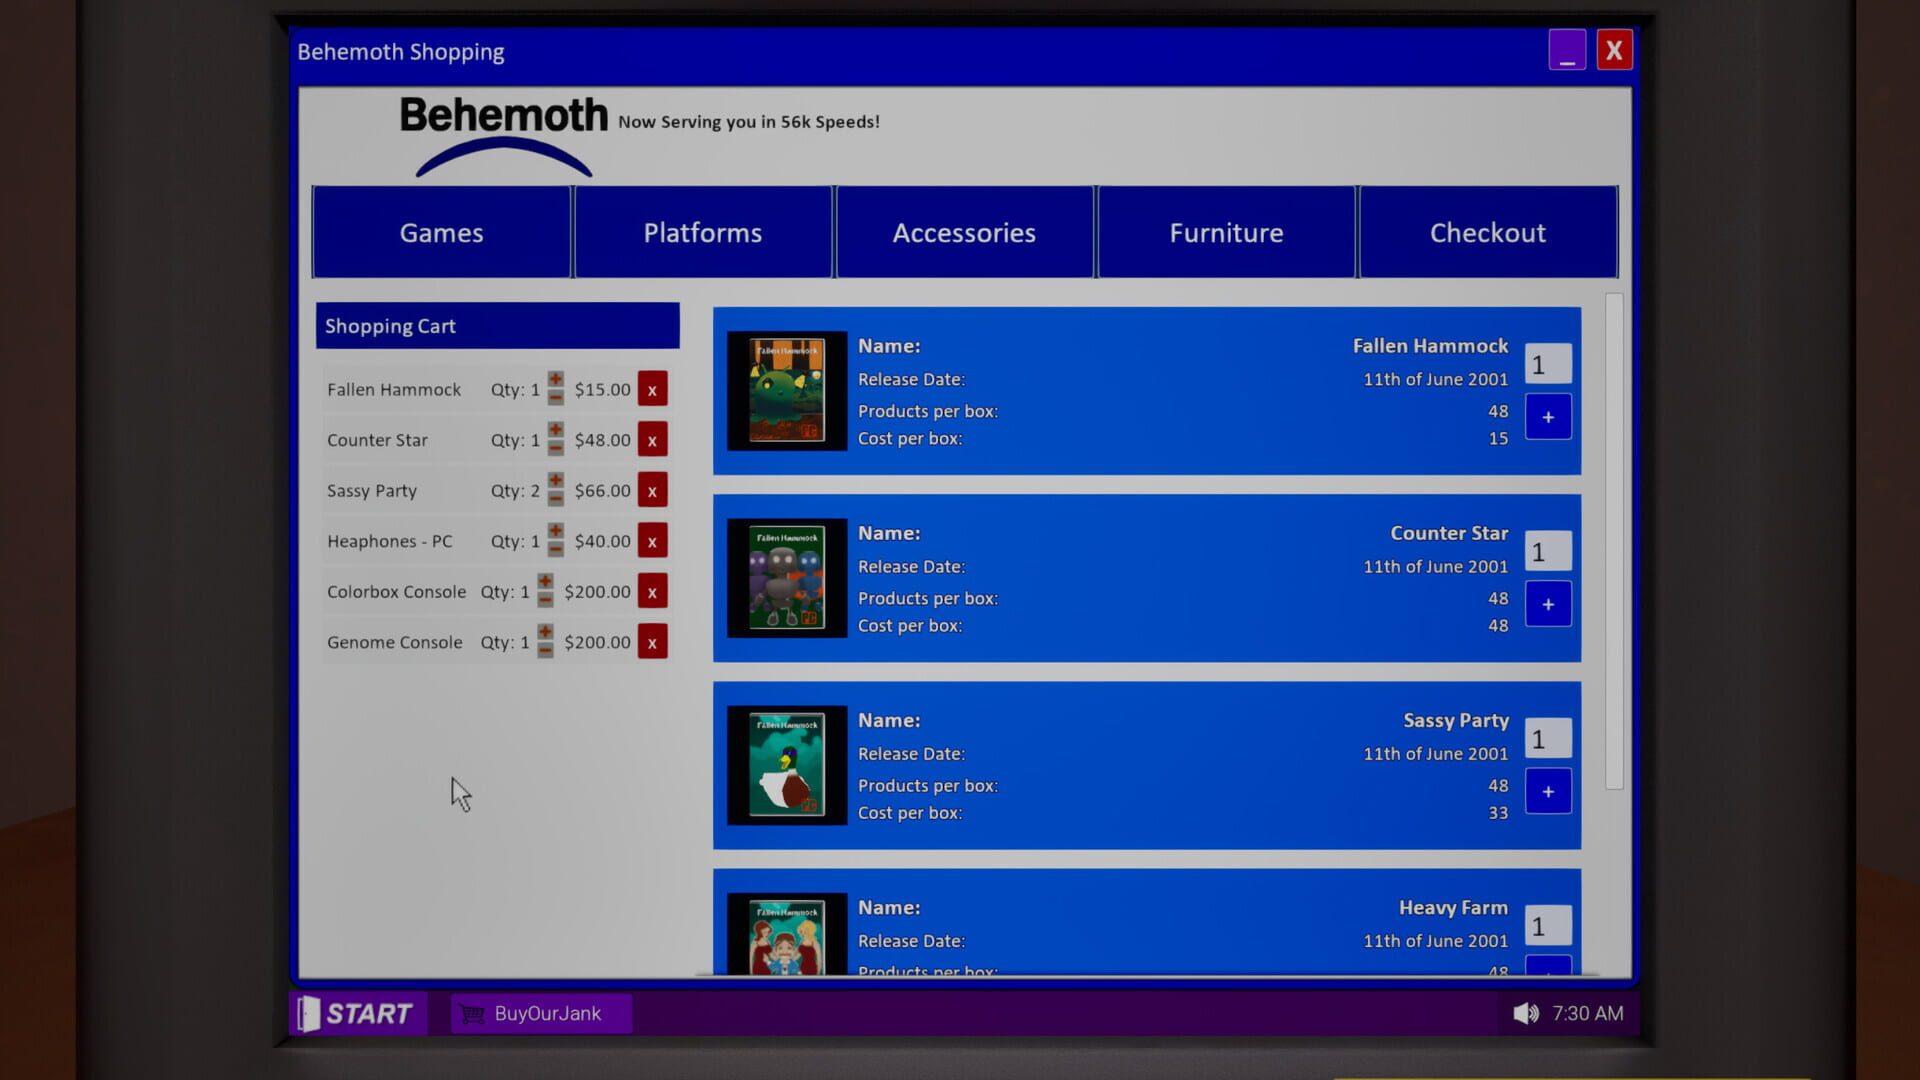The image size is (1920, 1080).
Task: Open the Accessories tab
Action: [963, 232]
